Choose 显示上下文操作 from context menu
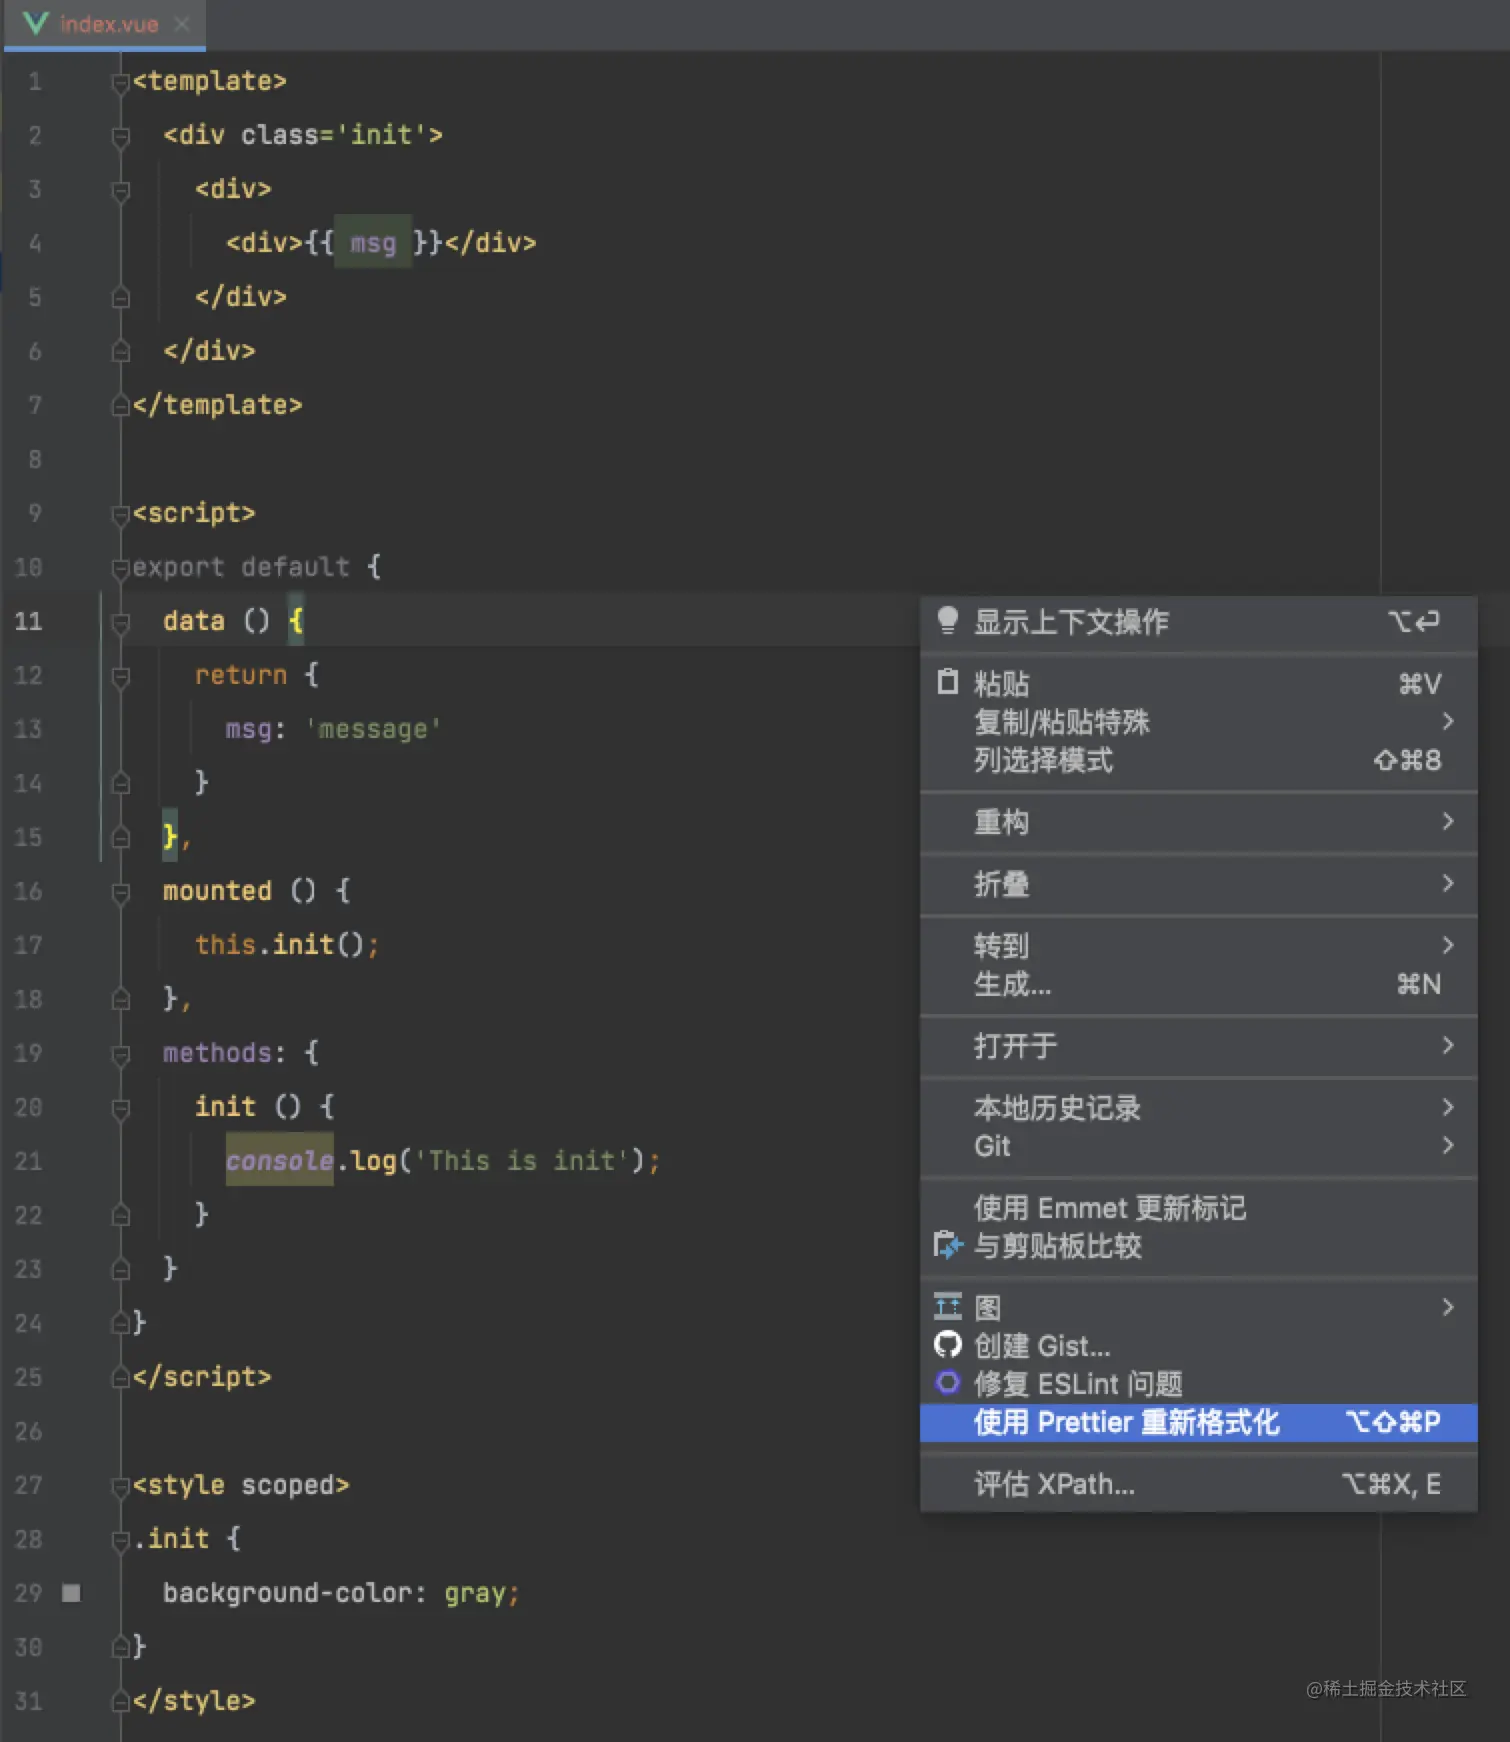1510x1742 pixels. click(1198, 622)
